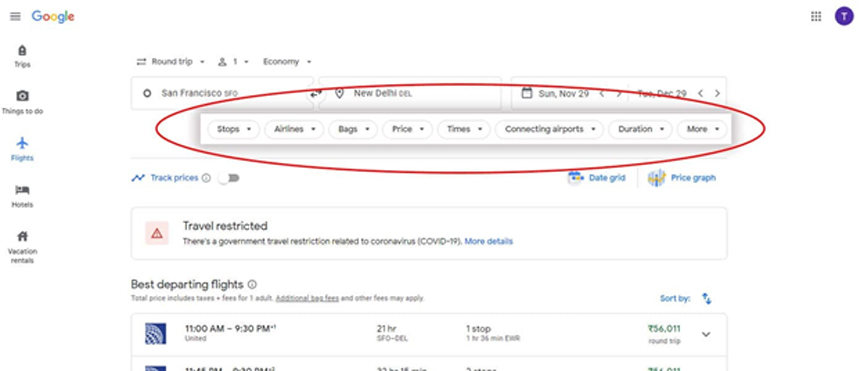Expand the 11:00 AM United flight details
Image resolution: width=864 pixels, height=371 pixels.
pyautogui.click(x=706, y=334)
